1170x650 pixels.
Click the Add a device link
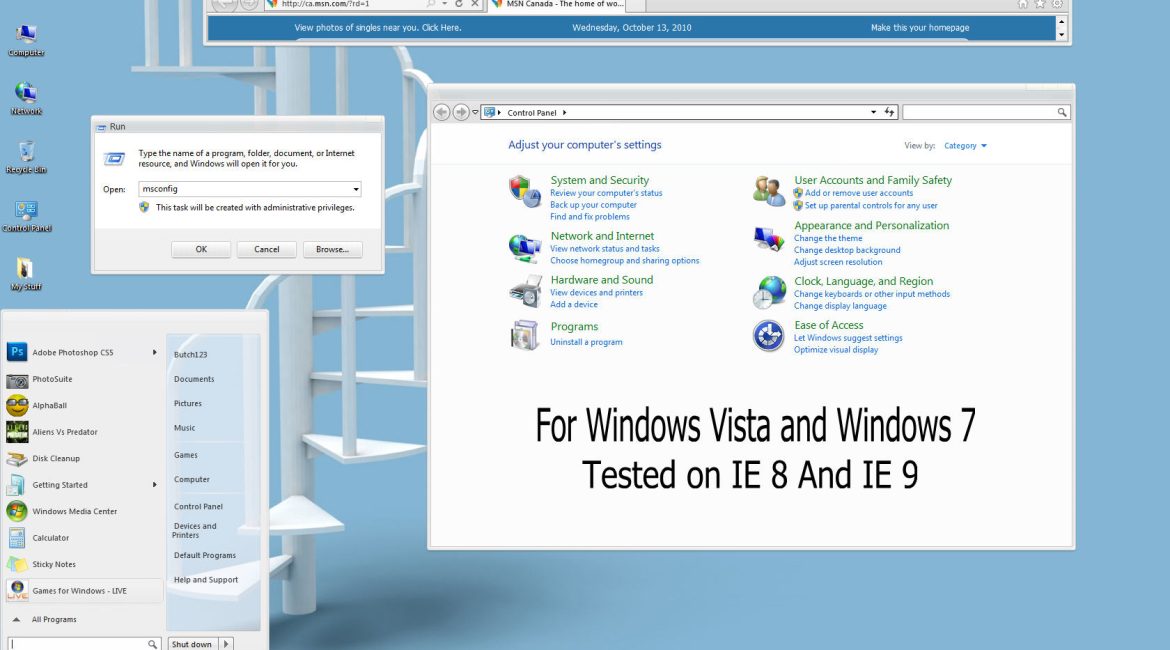(574, 304)
